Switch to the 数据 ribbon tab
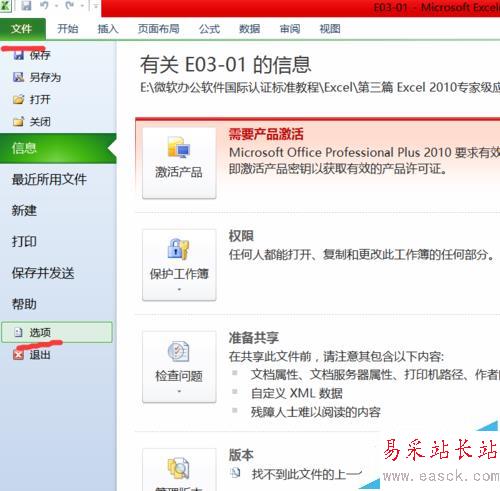 pyautogui.click(x=249, y=29)
